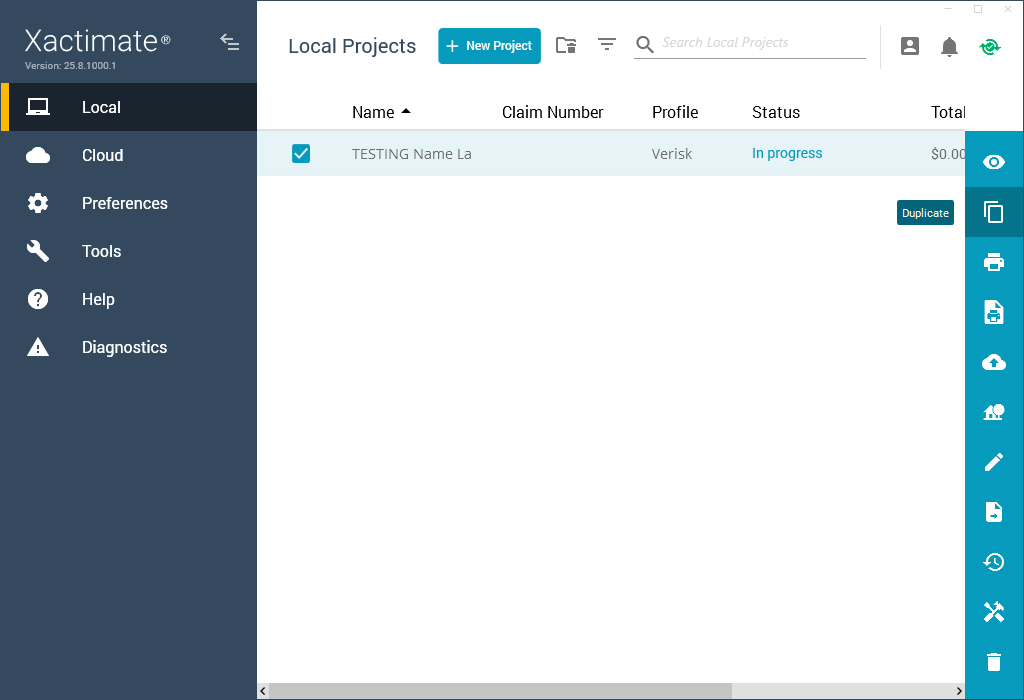This screenshot has height=700, width=1024.
Task: Open the Tools section
Action: pyautogui.click(x=129, y=251)
